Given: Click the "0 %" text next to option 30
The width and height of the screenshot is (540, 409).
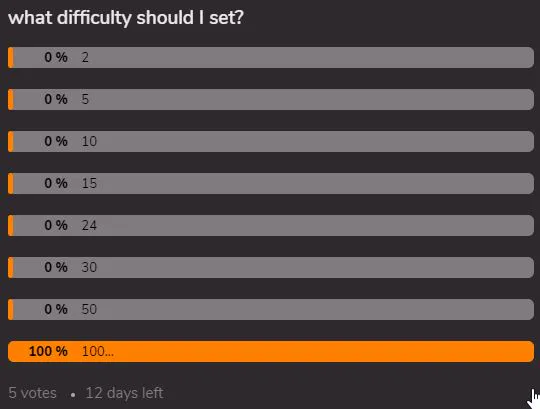Looking at the screenshot, I should [56, 267].
